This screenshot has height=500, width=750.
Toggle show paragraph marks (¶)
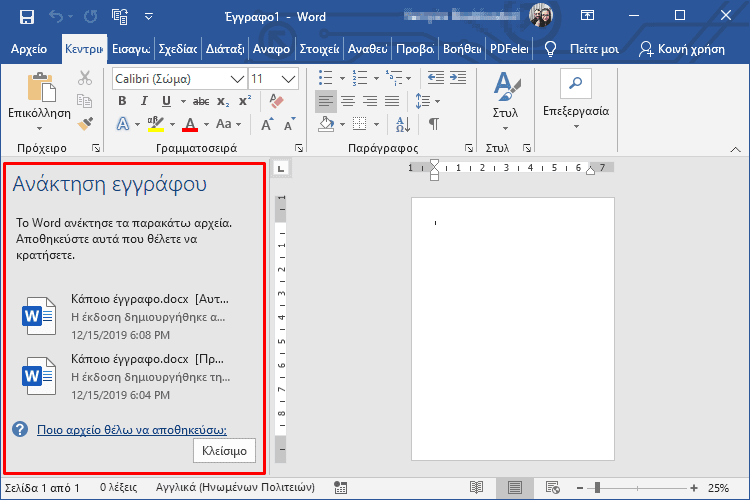click(434, 124)
